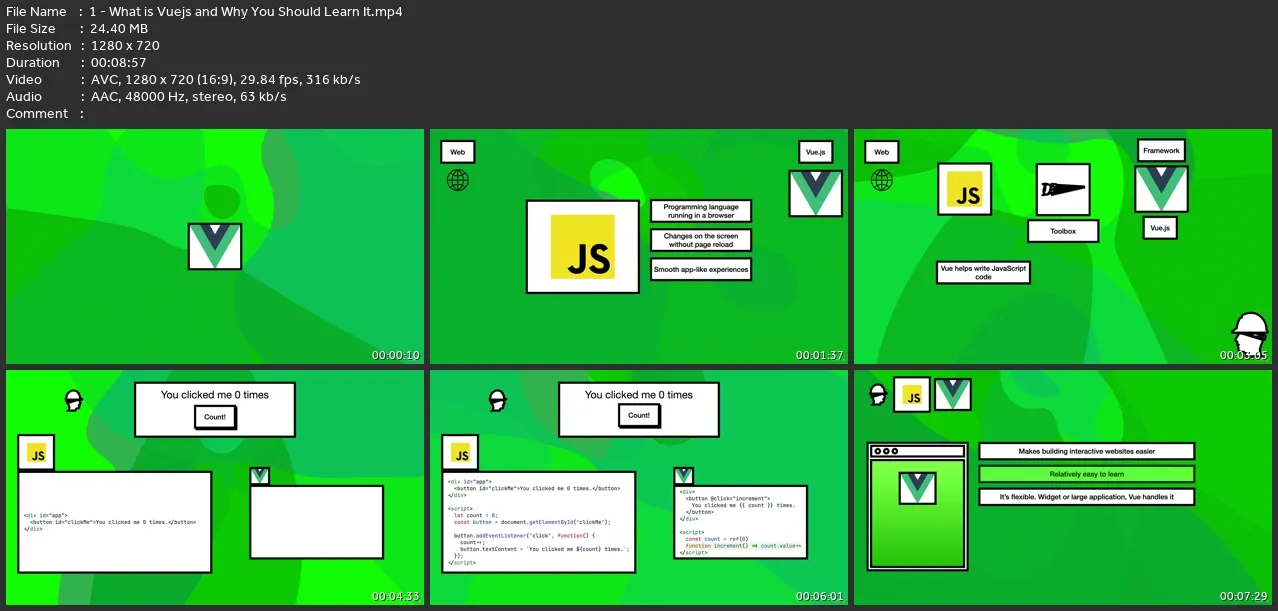The image size is (1278, 611).
Task: Click the 00:06:01 timestamp label
Action: point(820,597)
